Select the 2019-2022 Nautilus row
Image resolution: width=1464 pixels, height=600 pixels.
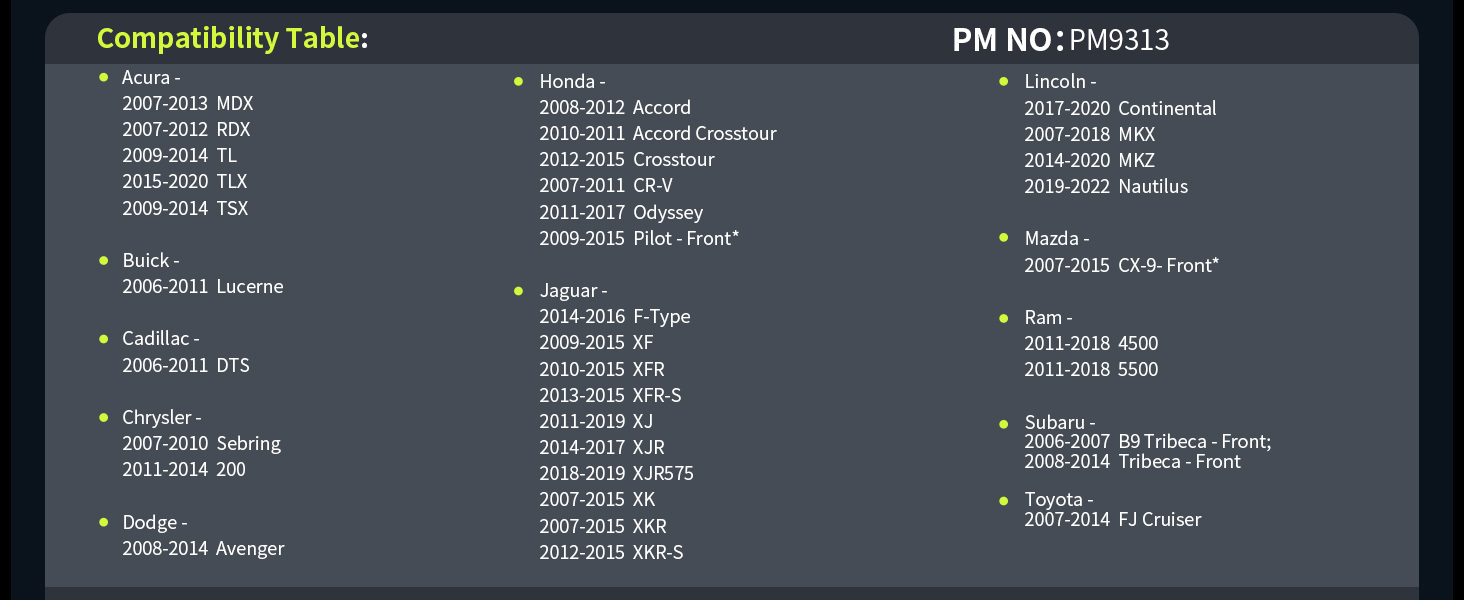[x=1106, y=187]
